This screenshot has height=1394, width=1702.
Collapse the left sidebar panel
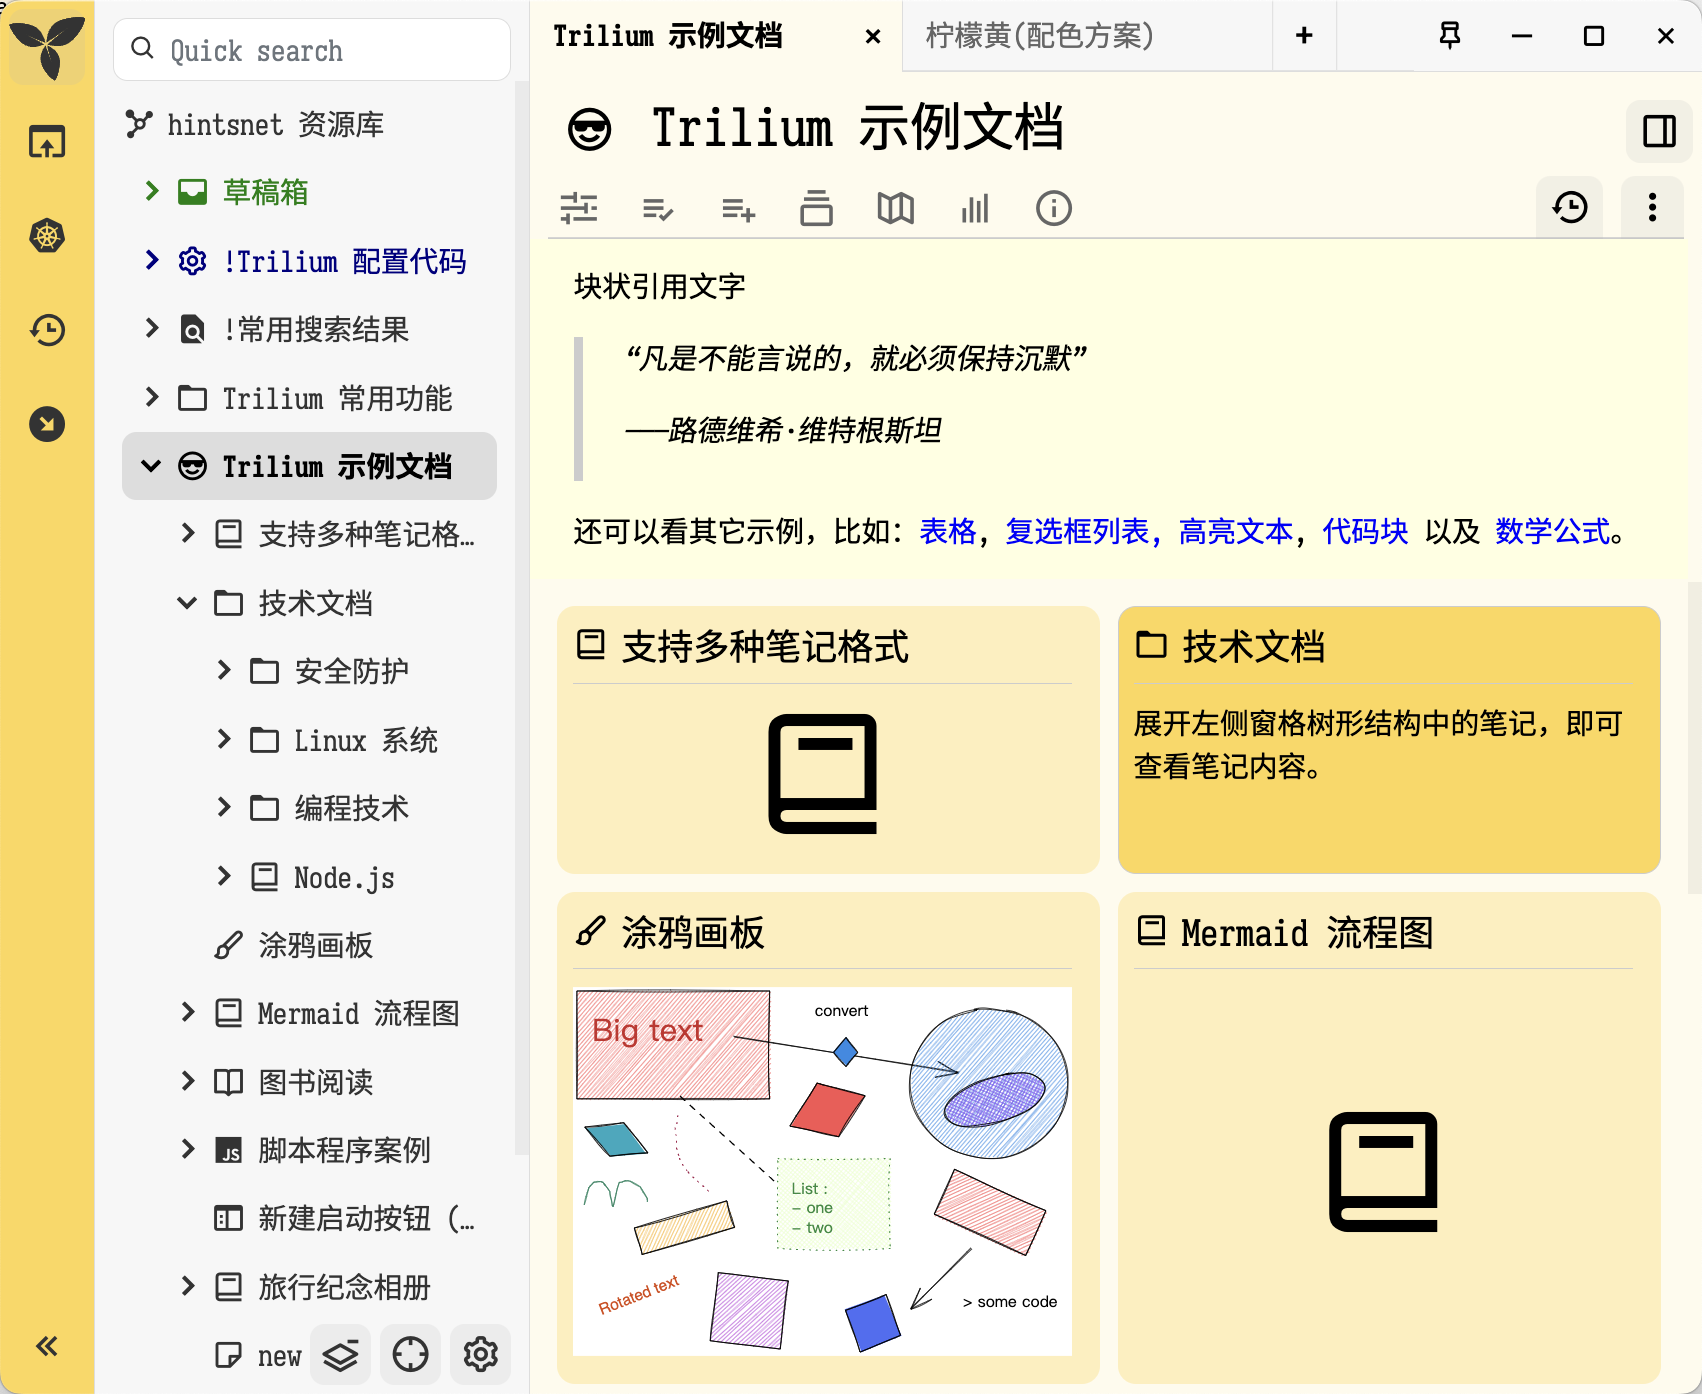tap(47, 1346)
